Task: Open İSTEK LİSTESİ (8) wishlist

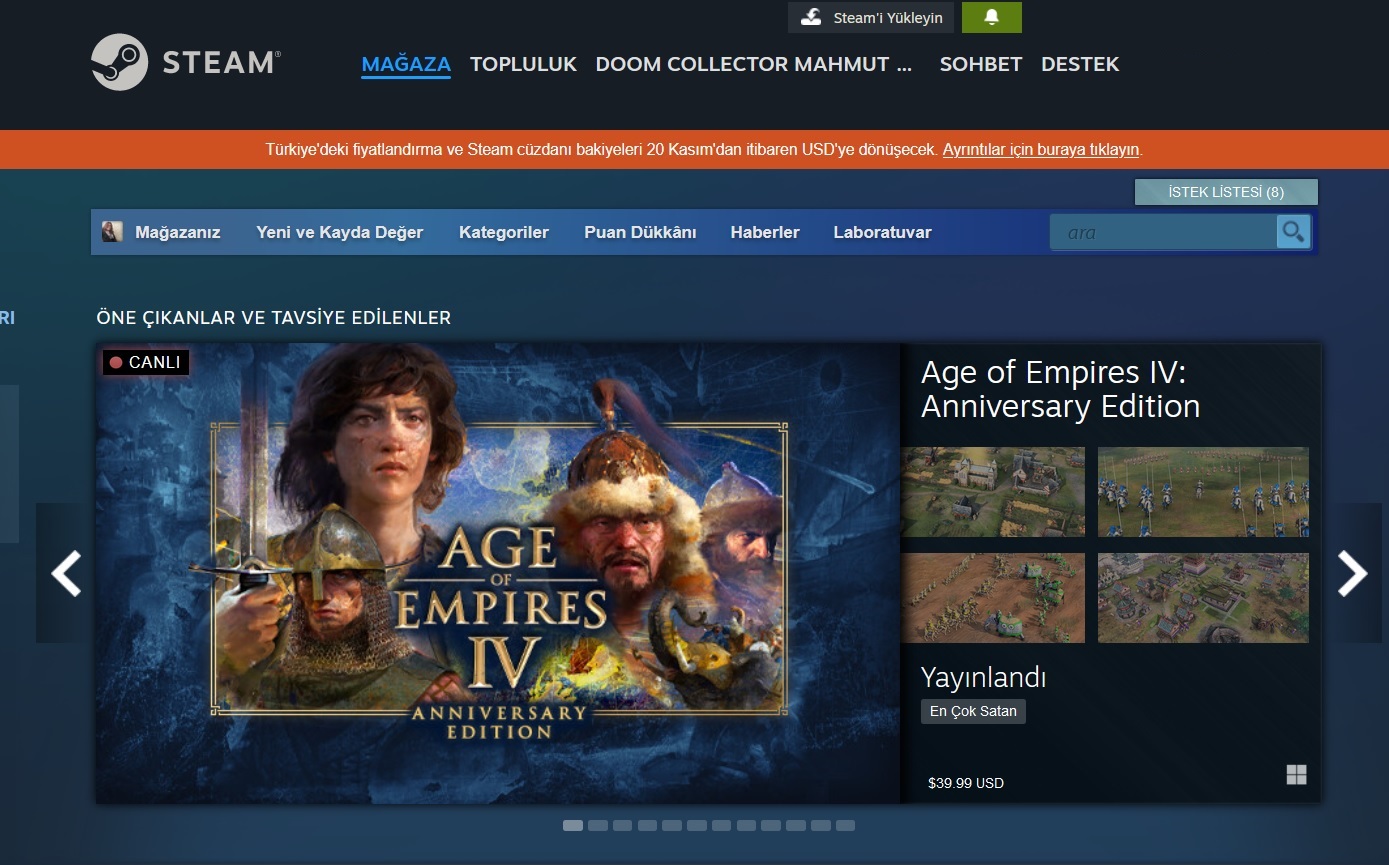Action: click(1226, 192)
